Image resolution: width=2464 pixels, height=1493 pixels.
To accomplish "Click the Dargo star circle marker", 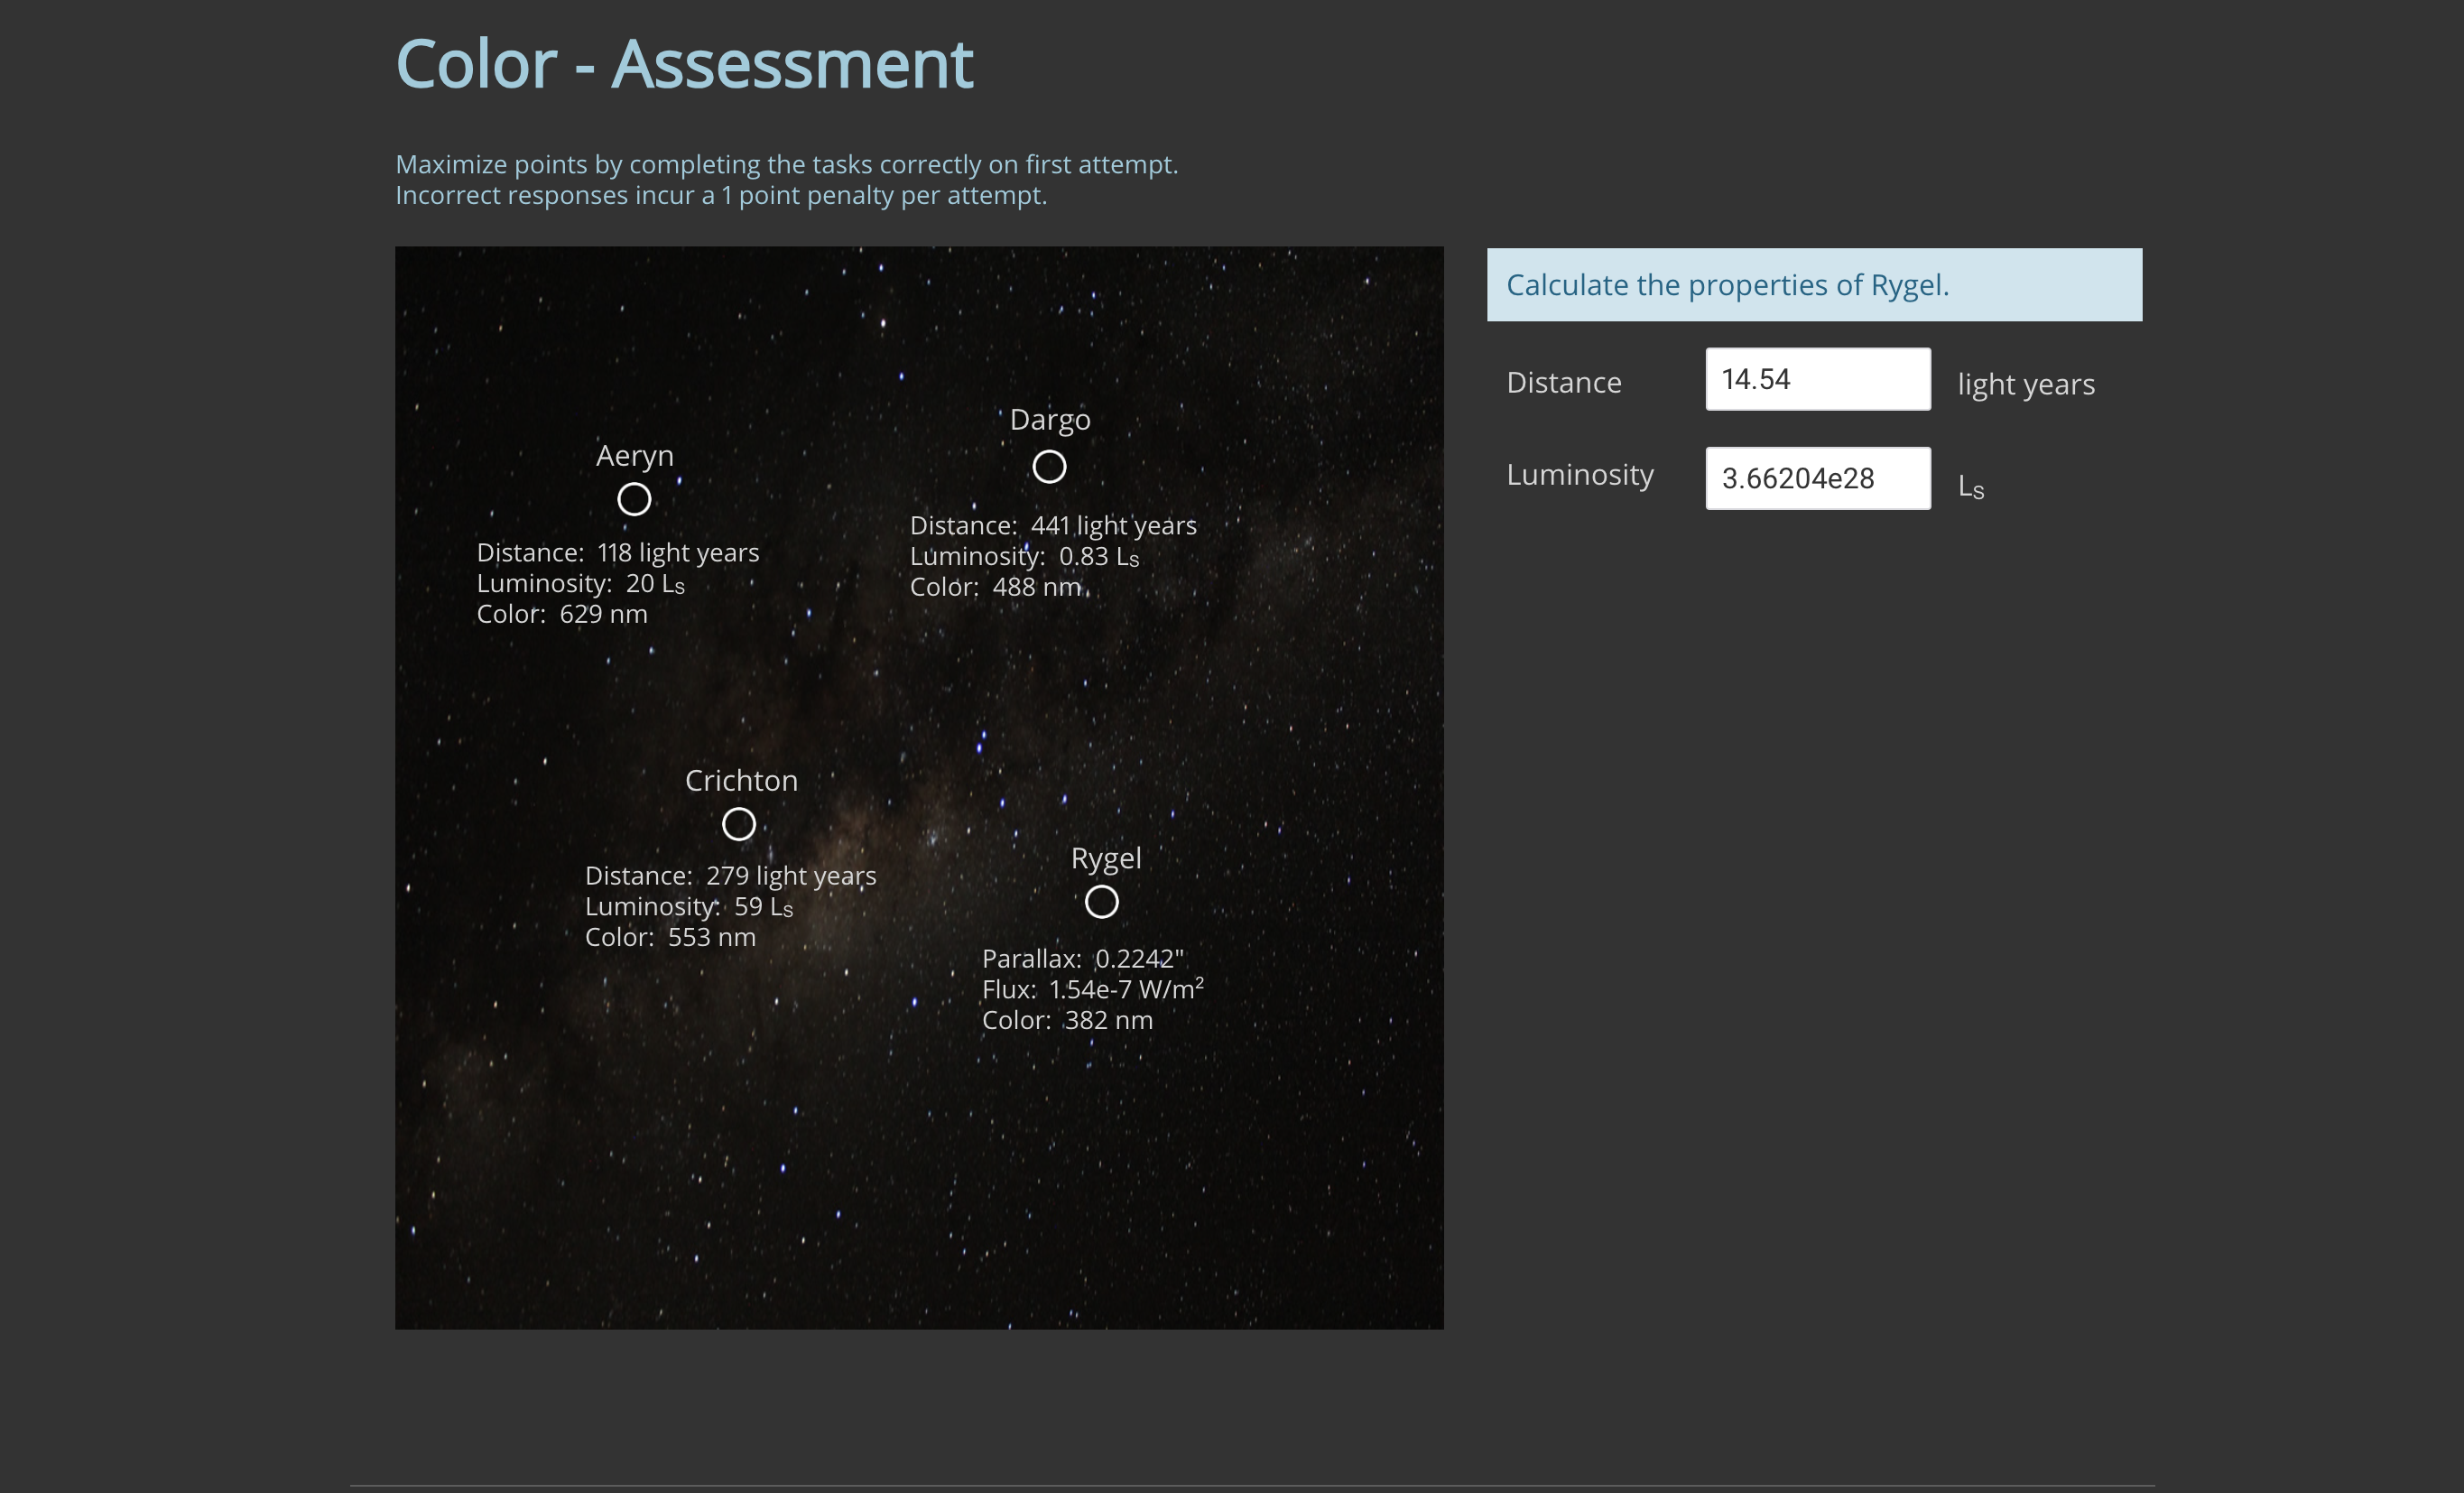I will 1049,467.
